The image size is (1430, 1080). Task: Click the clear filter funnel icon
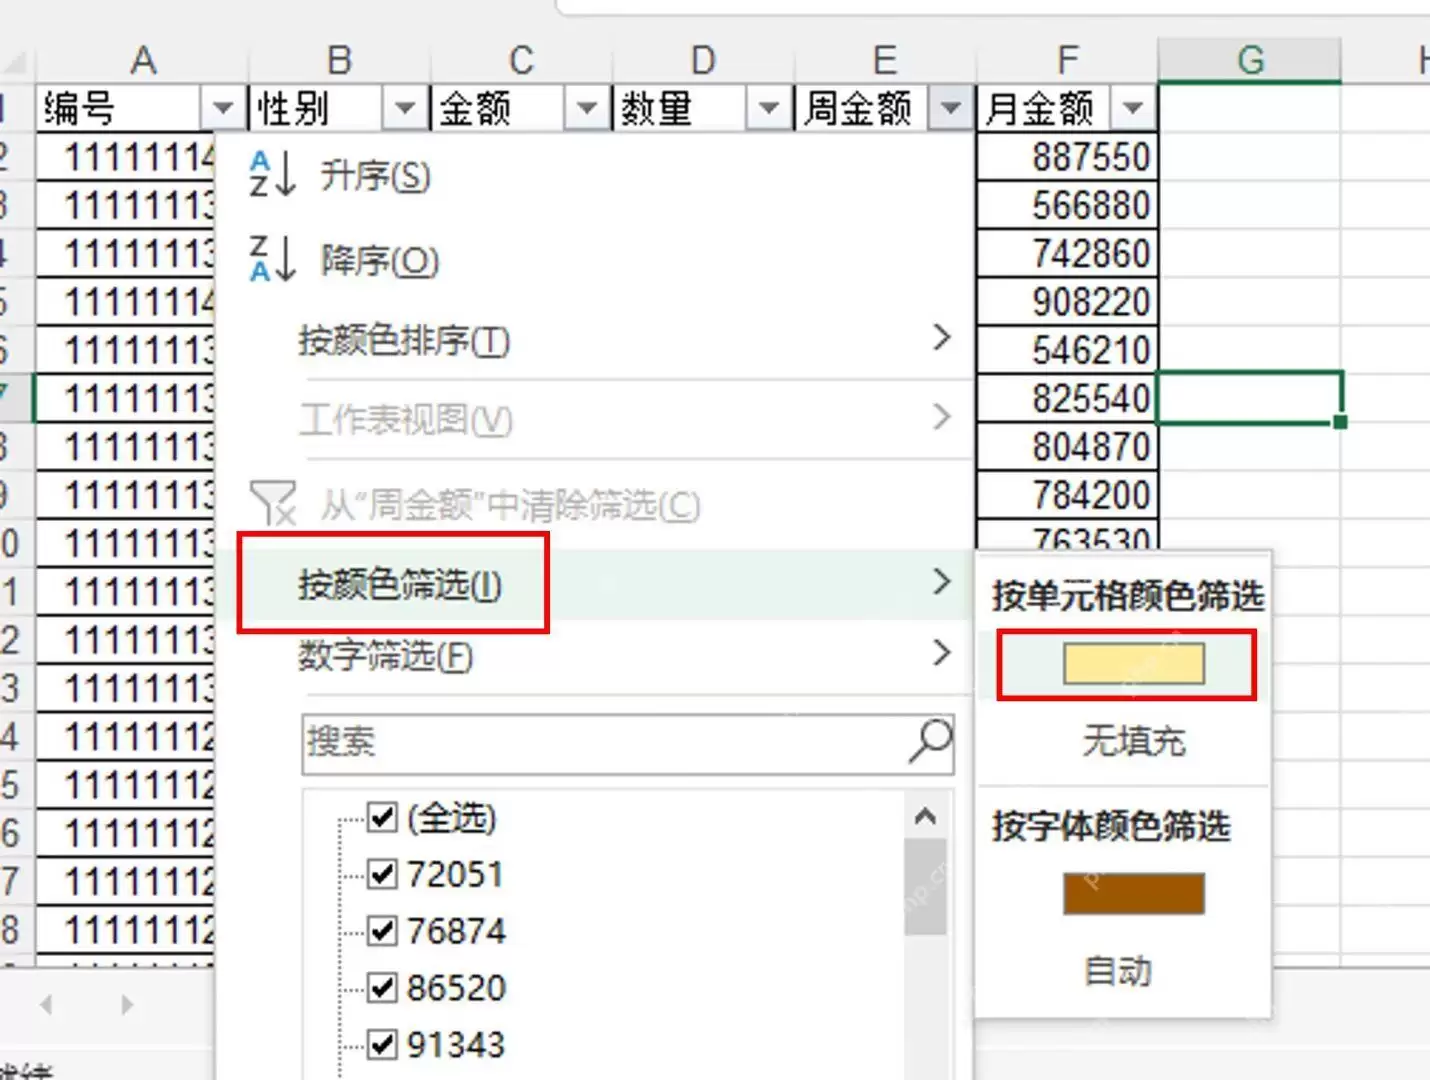pyautogui.click(x=273, y=502)
